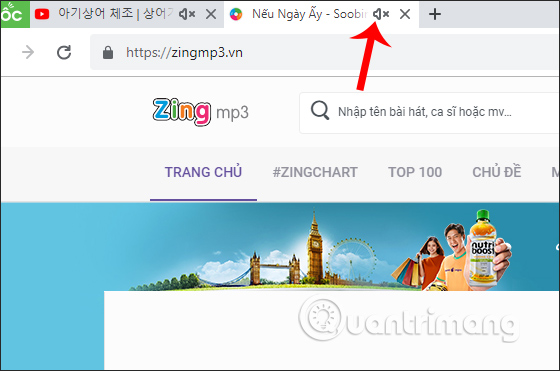This screenshot has width=560, height=371.
Task: Click the zingmp3.vn address bar
Action: tap(324, 52)
